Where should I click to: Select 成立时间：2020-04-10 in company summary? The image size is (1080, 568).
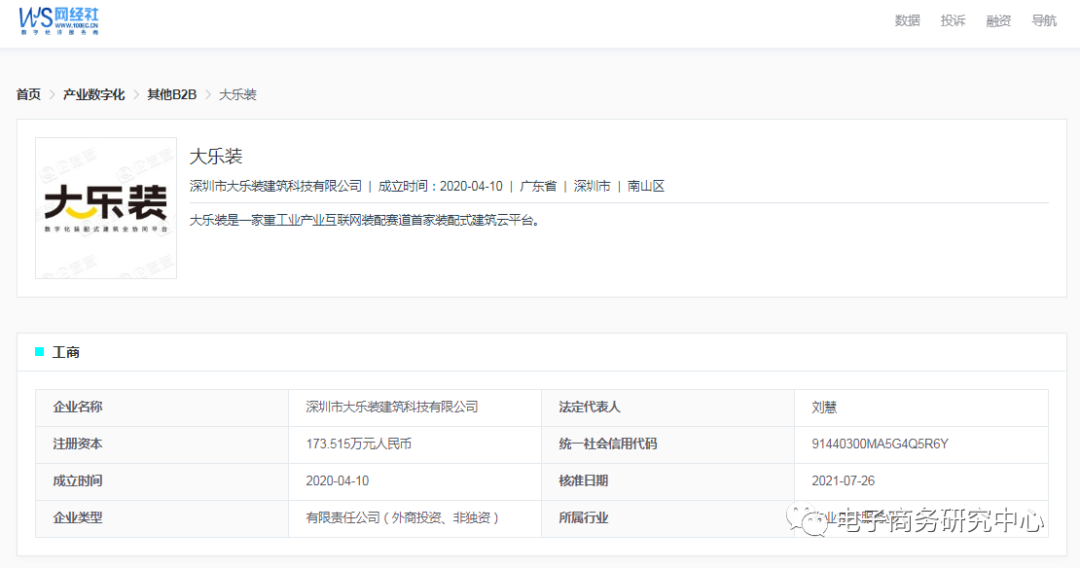point(440,186)
